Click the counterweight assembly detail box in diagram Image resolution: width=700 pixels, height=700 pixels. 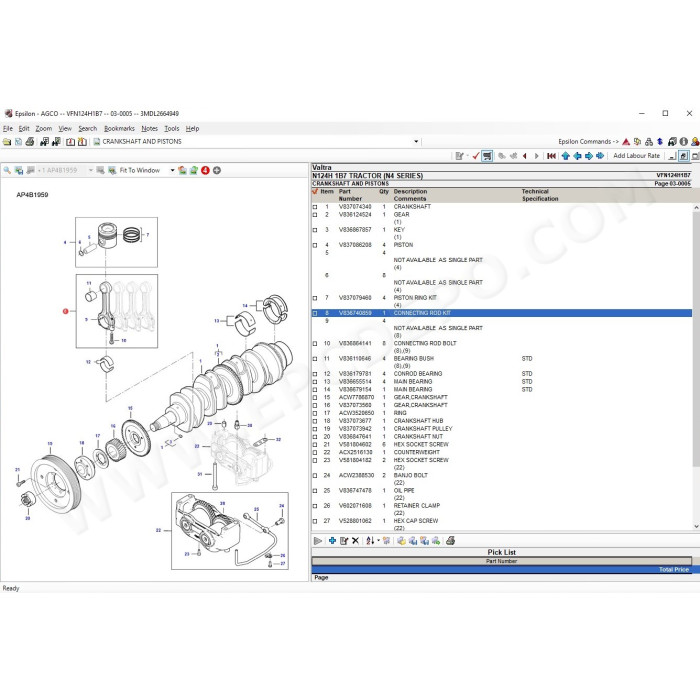coord(230,531)
